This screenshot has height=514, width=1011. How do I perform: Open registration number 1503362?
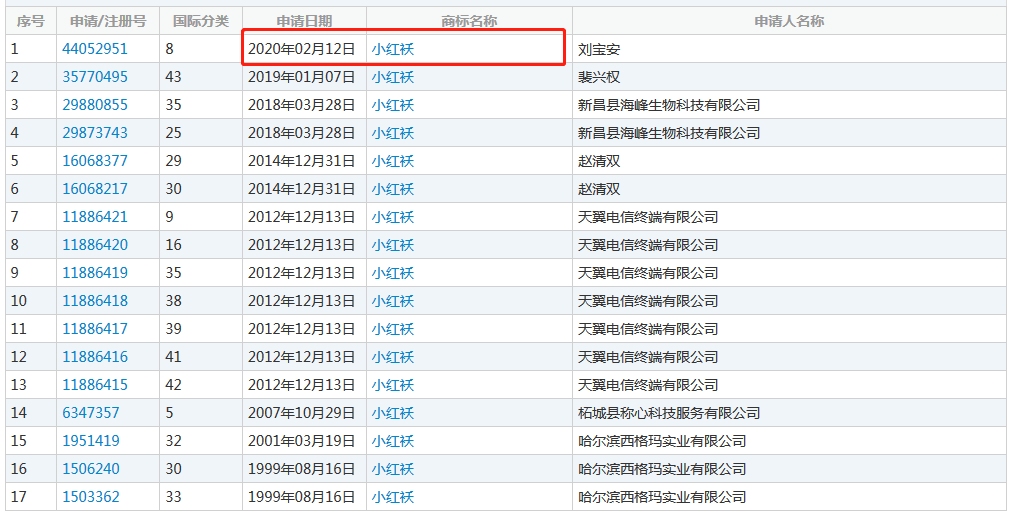coord(91,497)
